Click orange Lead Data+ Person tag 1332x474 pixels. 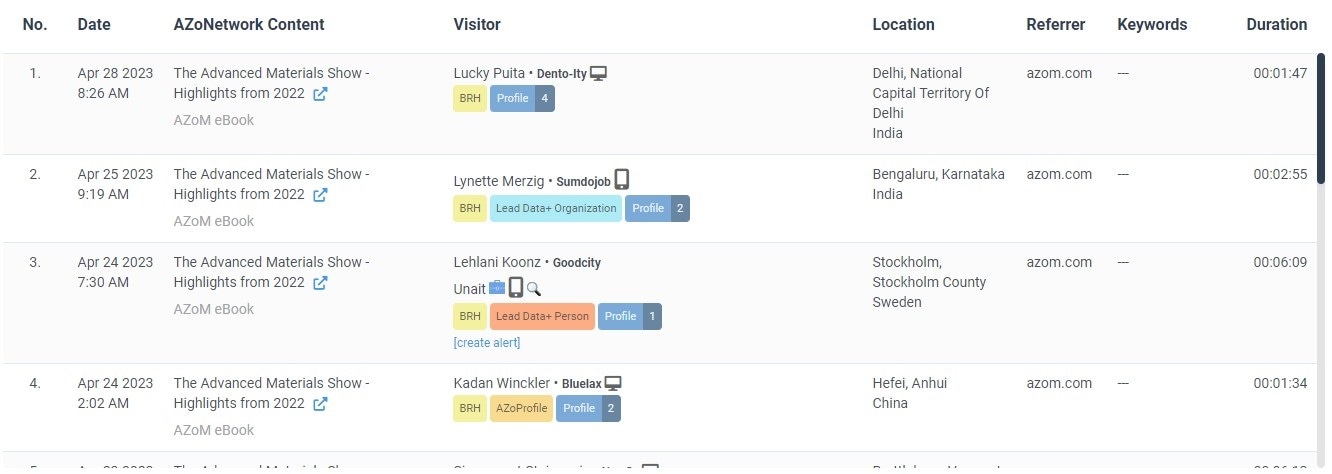coord(542,316)
